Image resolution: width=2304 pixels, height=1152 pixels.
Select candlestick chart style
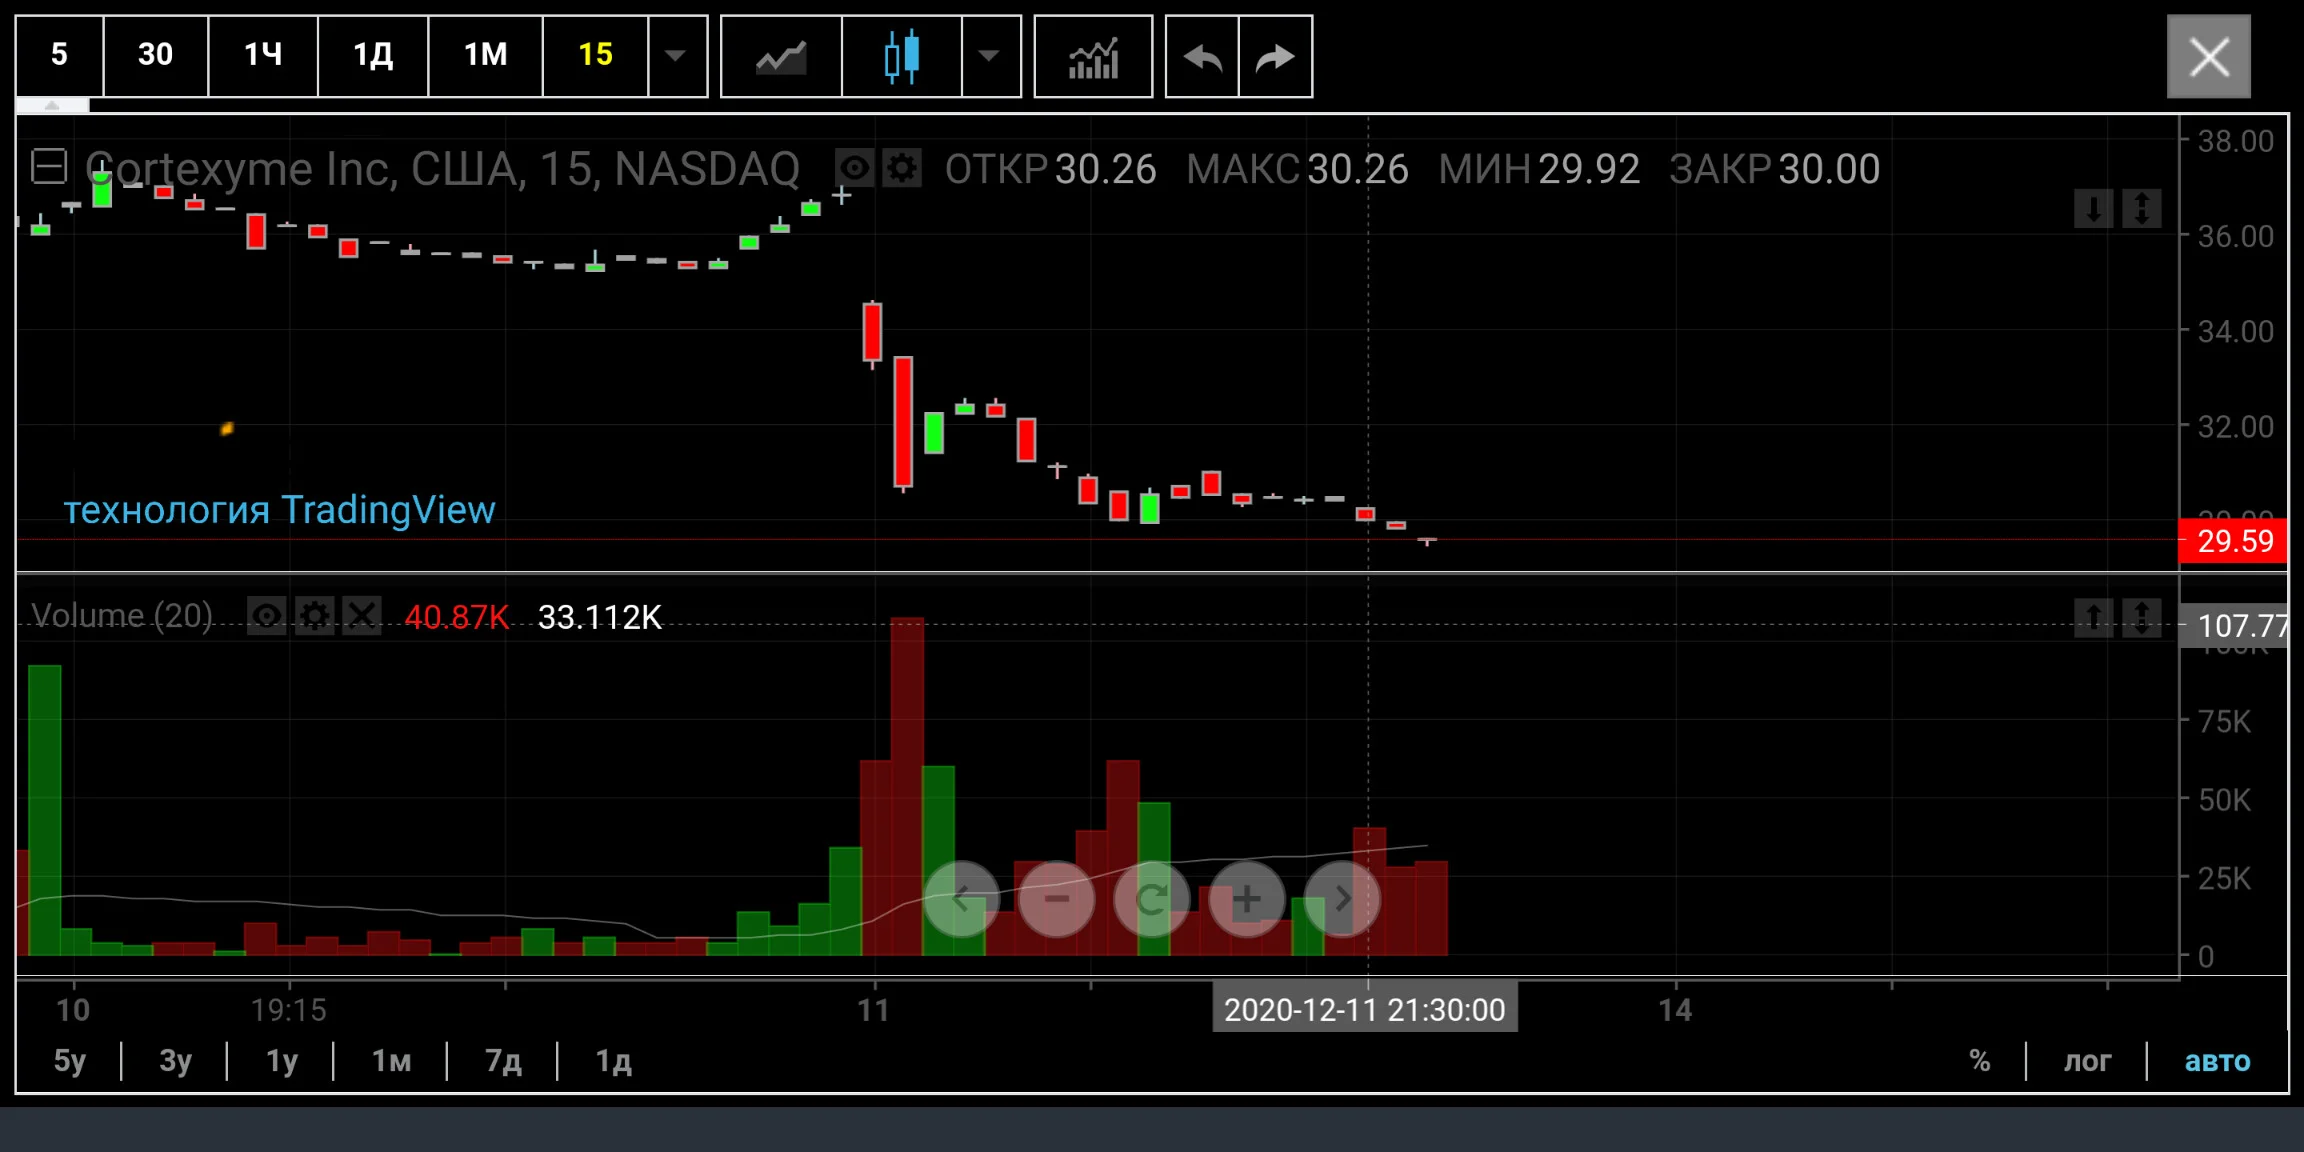click(902, 56)
